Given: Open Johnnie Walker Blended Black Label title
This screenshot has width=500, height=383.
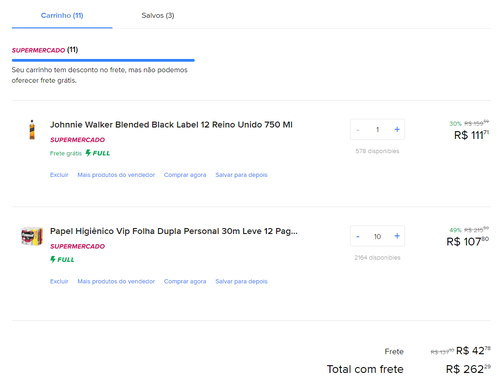Looking at the screenshot, I should click(x=171, y=125).
